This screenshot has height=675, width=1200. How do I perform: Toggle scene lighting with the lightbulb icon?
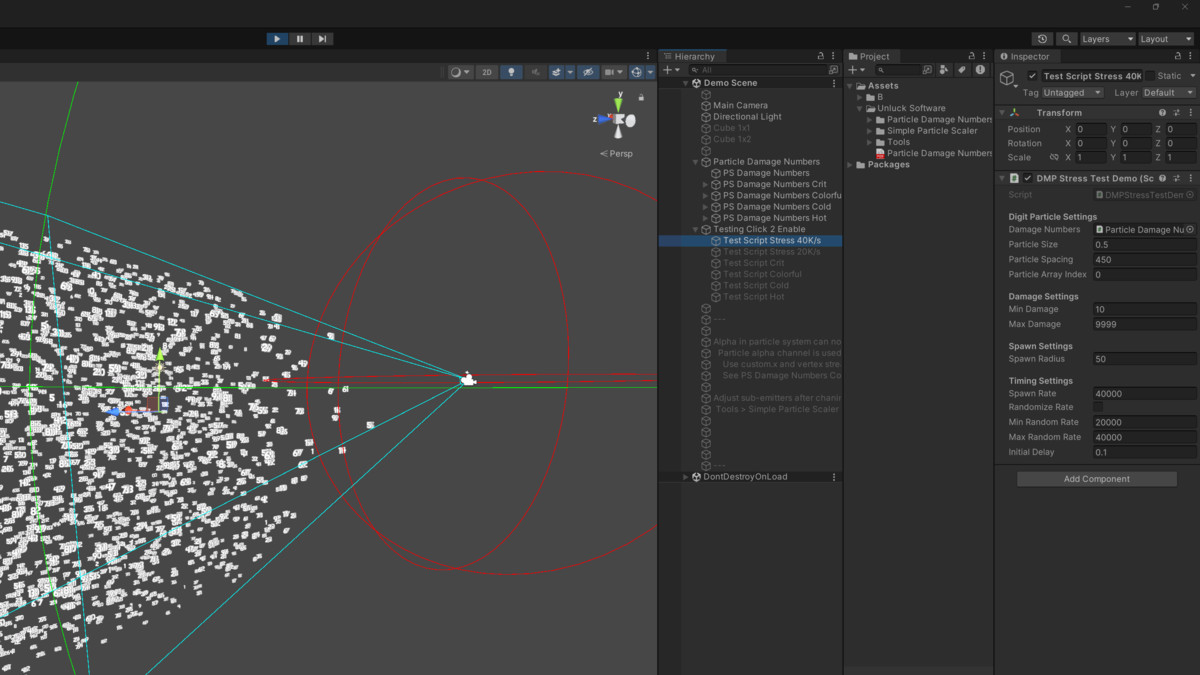511,72
